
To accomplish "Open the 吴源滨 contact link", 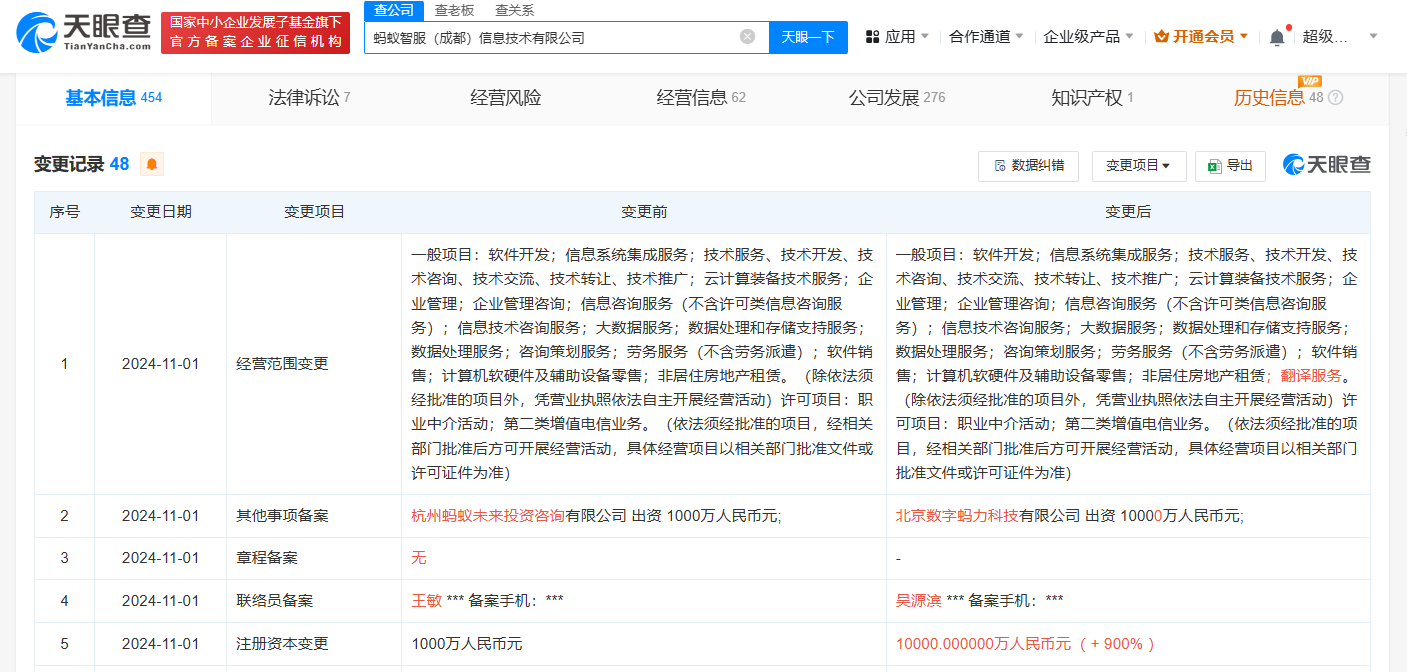I will pos(918,601).
